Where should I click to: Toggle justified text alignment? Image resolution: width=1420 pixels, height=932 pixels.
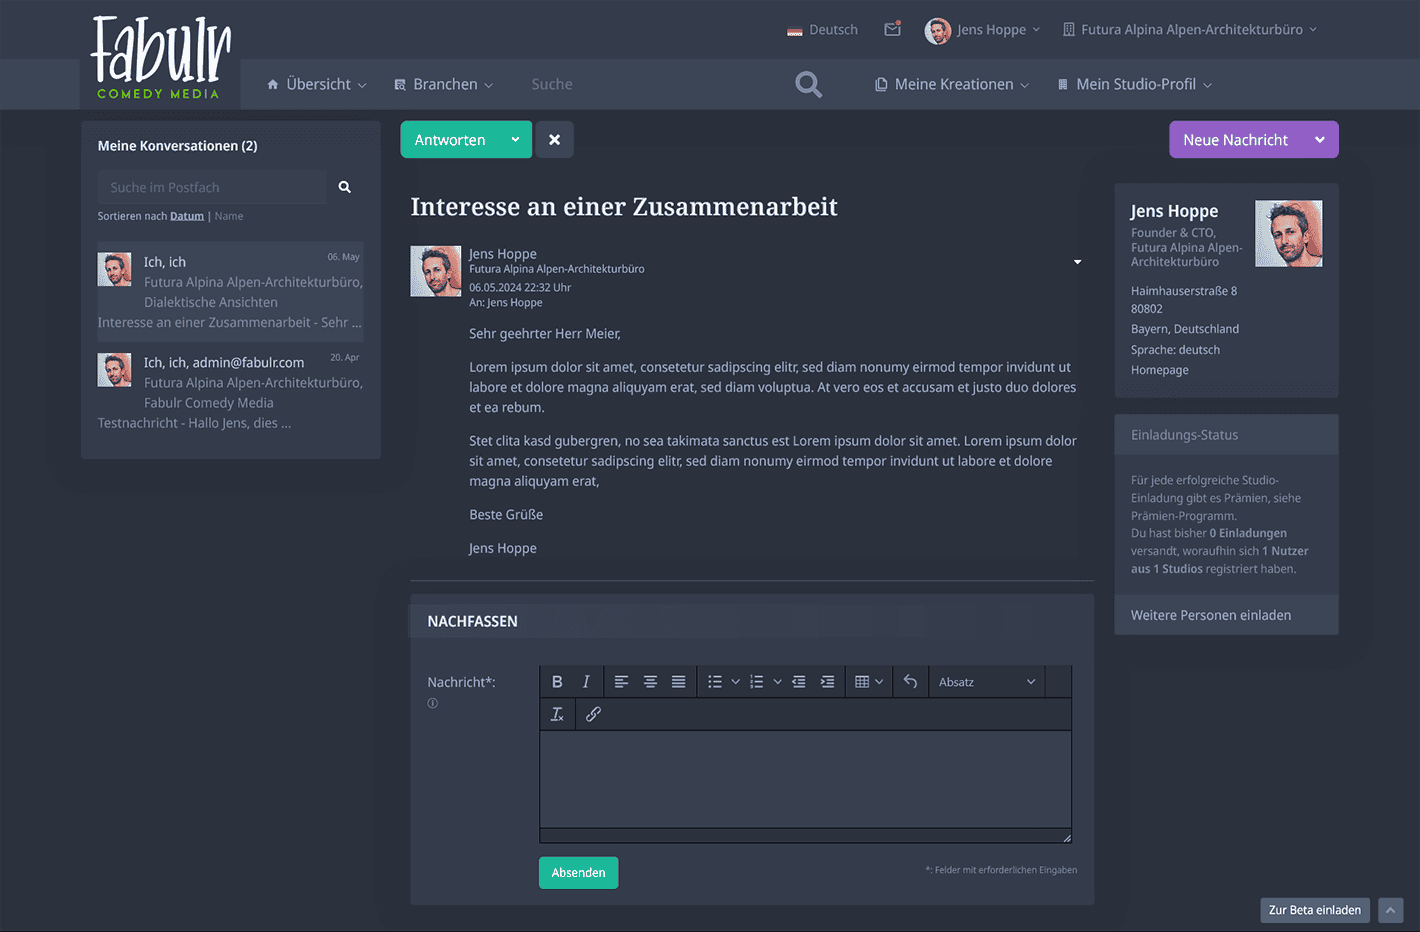pos(678,682)
